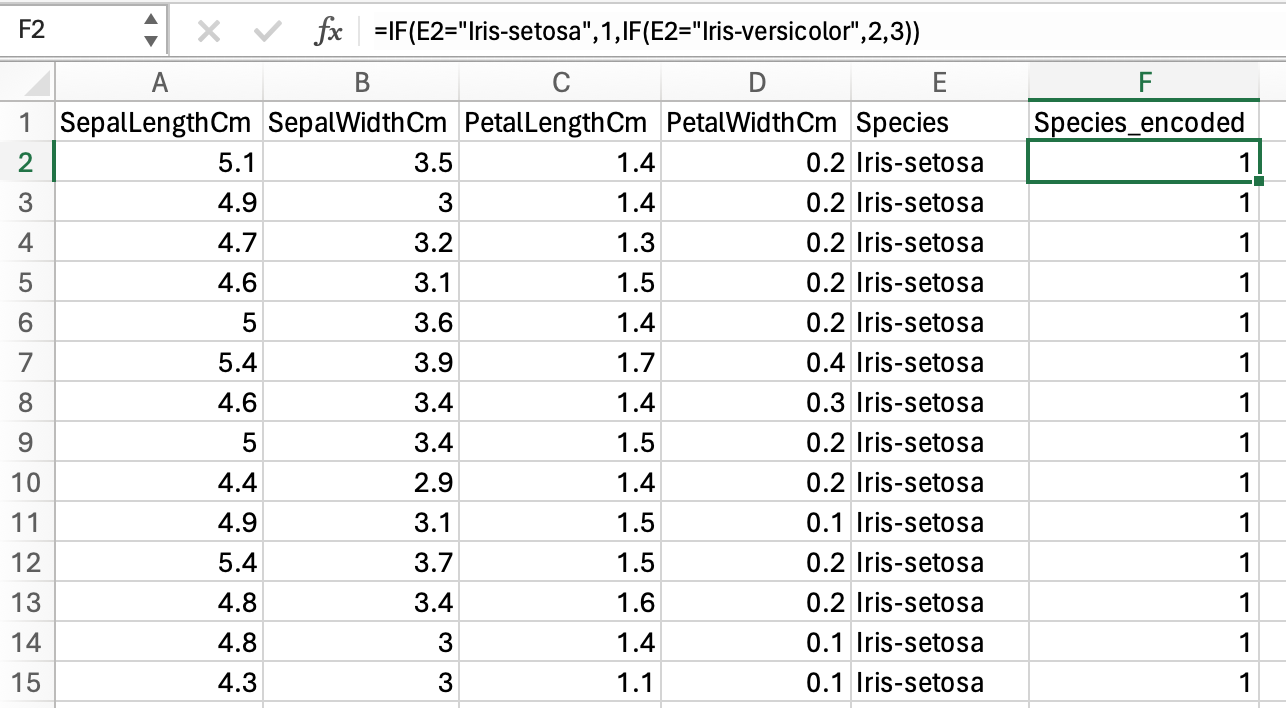Click the cancel (X) formula bar icon

point(209,32)
